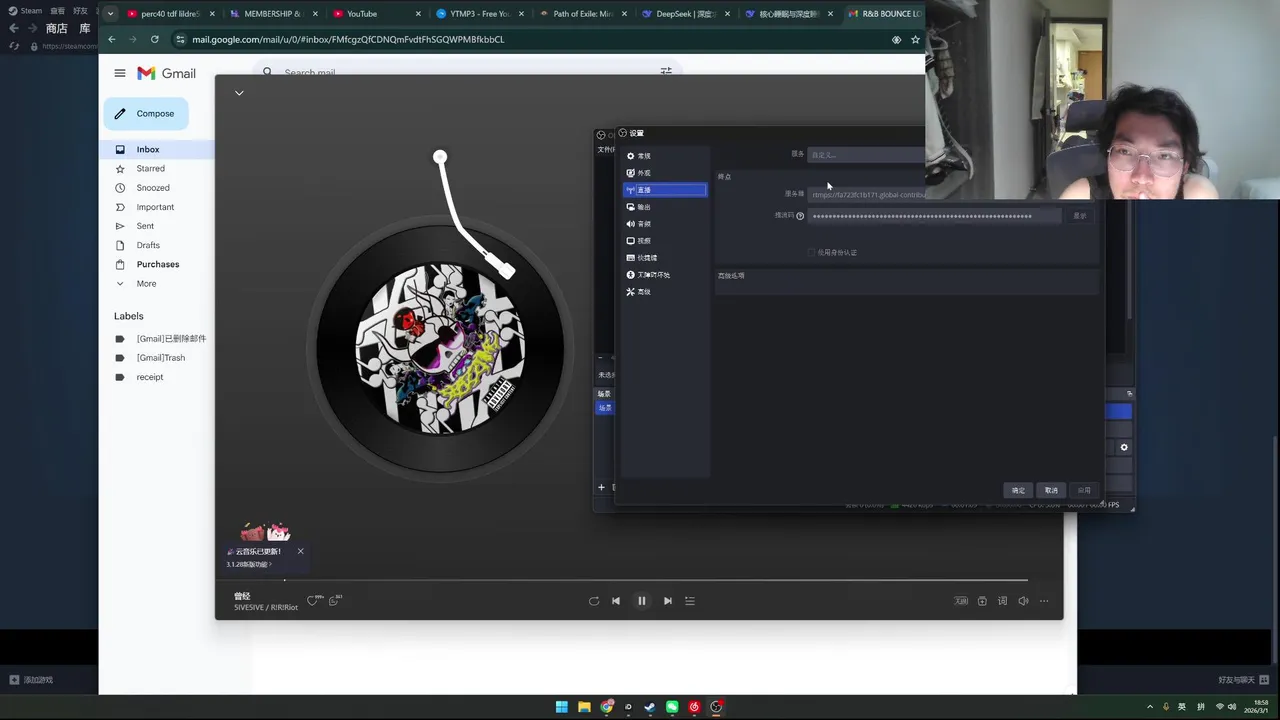The width and height of the screenshot is (1280, 720).
Task: Pause the current song in music player
Action: click(642, 601)
